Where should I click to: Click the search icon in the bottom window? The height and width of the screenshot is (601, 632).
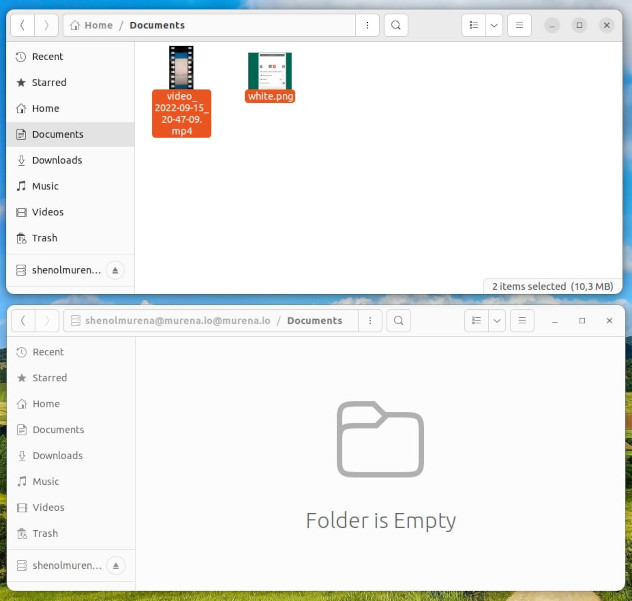(398, 321)
